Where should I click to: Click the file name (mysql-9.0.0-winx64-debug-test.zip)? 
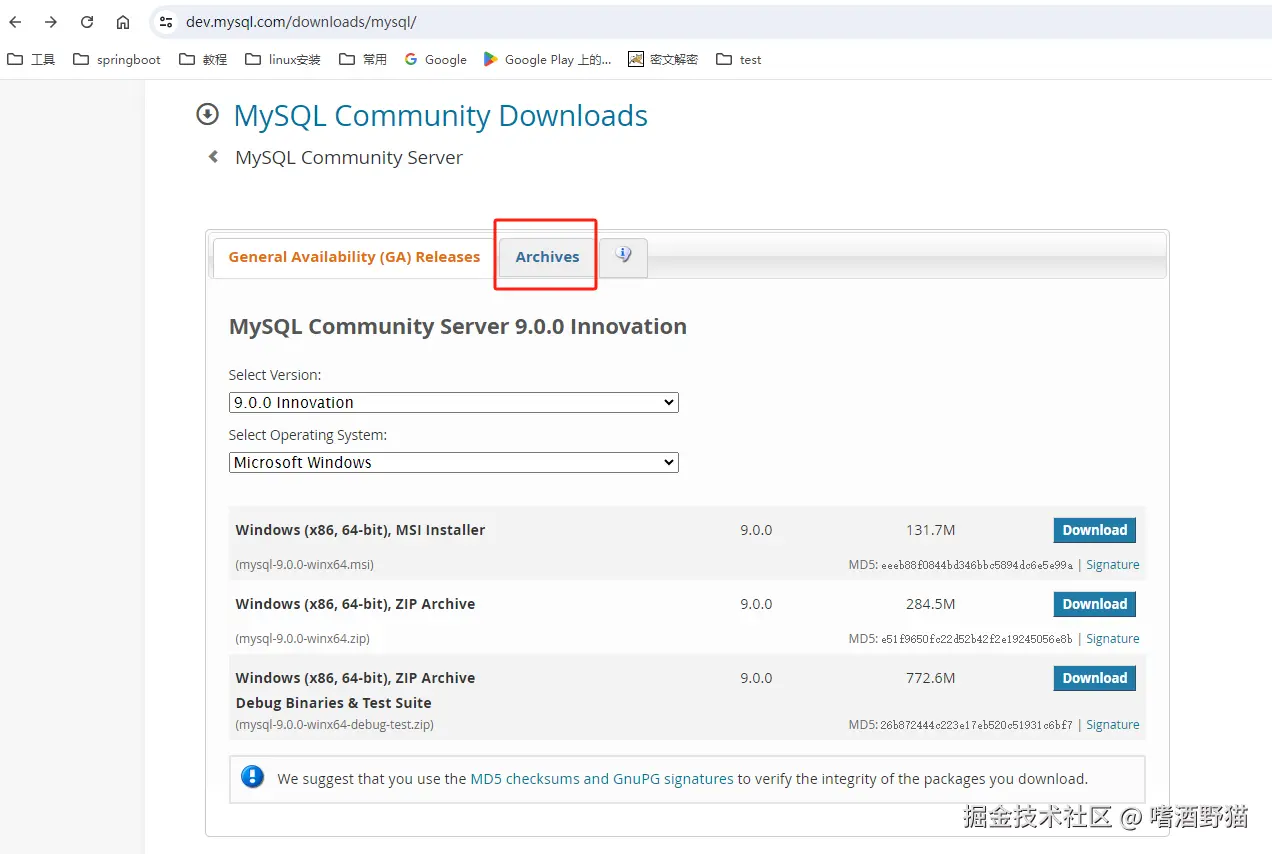coord(335,725)
